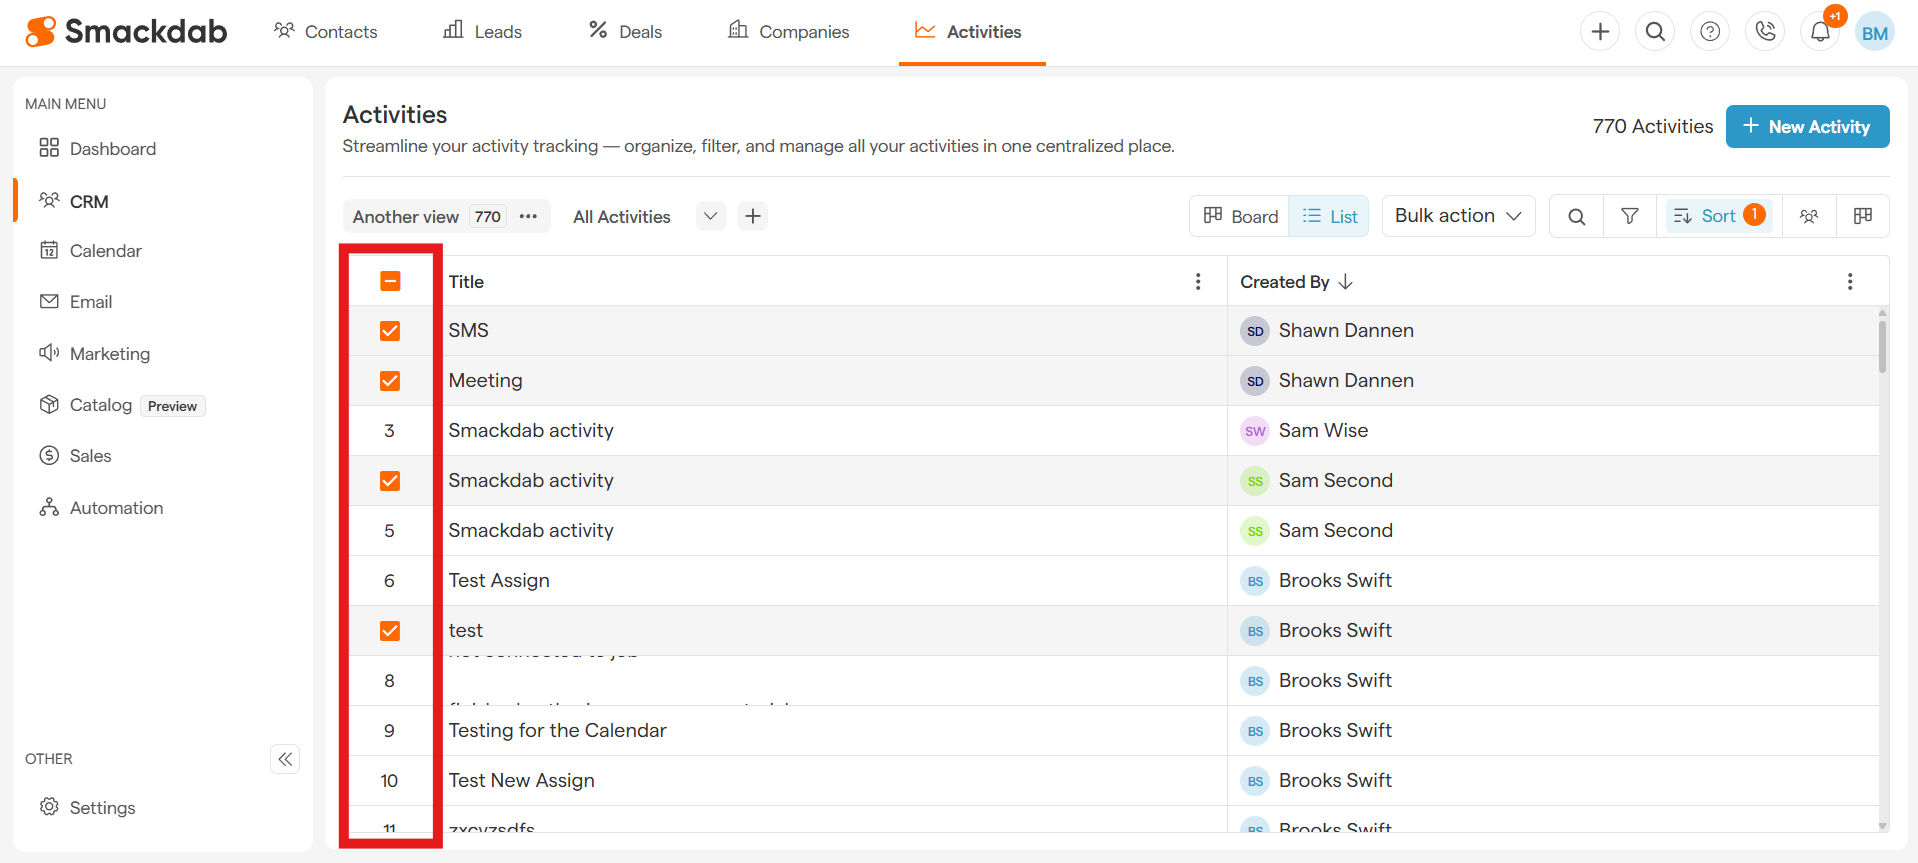
Task: Open the activities filter funnel icon
Action: [x=1629, y=216]
